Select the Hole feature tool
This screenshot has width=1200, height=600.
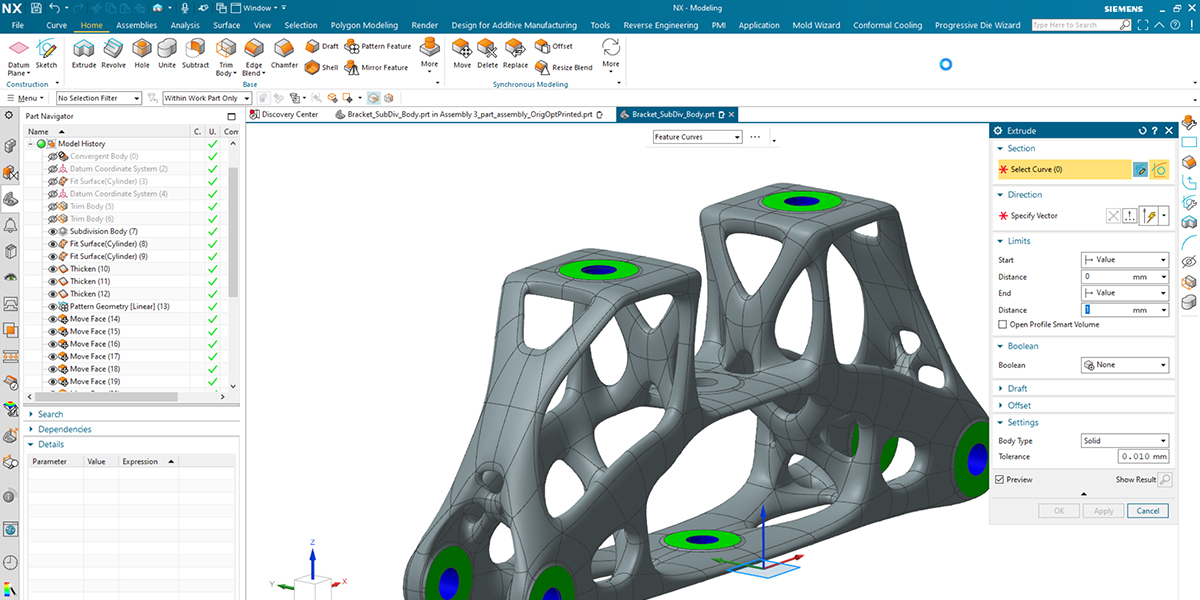tap(141, 50)
